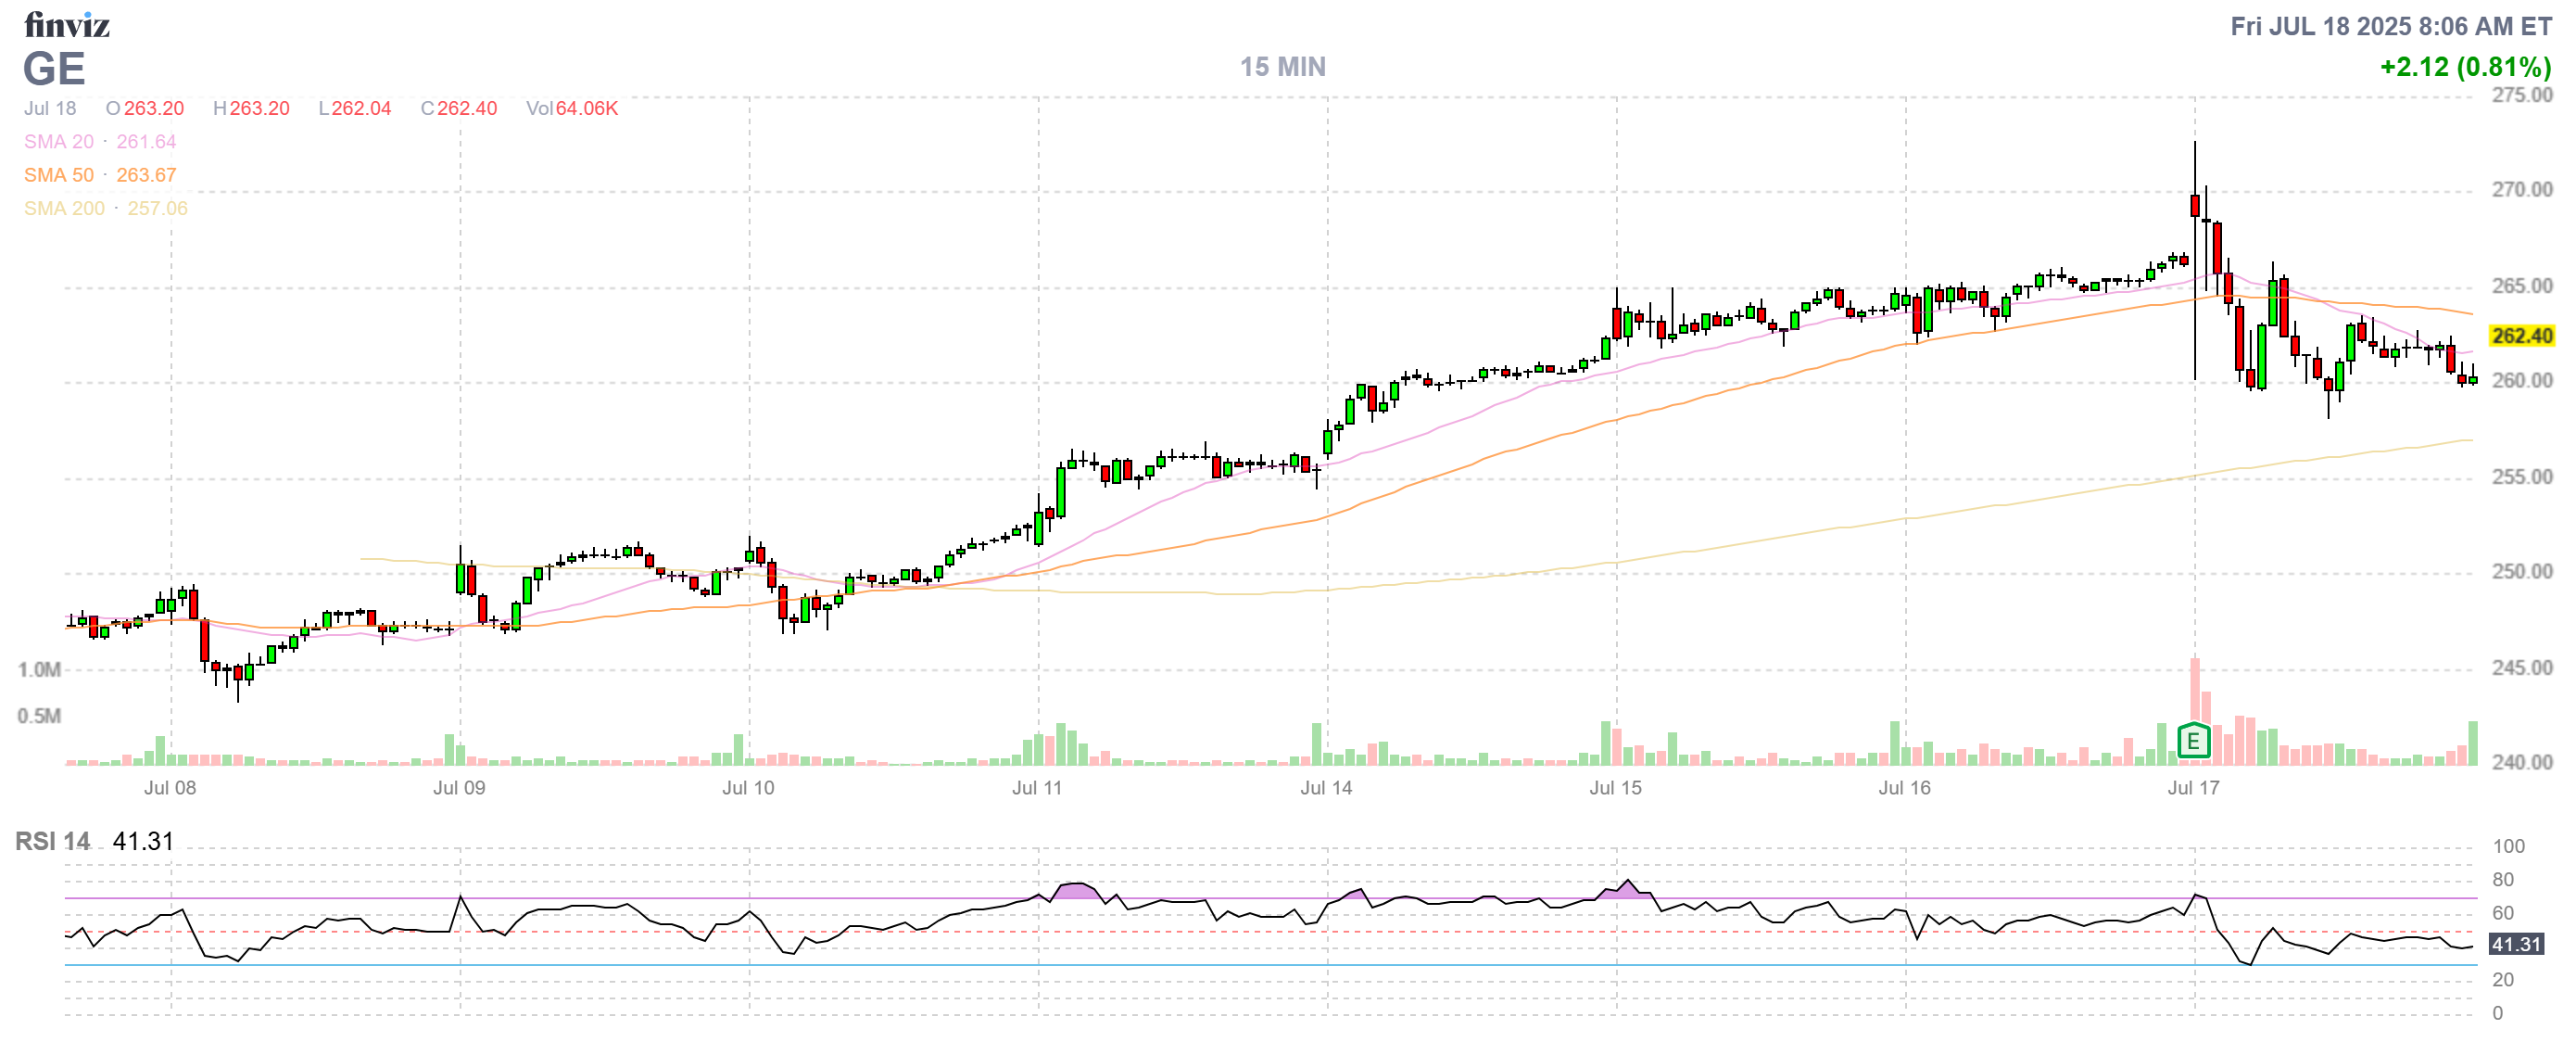Click the SMA 50 legend label
2576x1042 pixels.
[x=59, y=175]
